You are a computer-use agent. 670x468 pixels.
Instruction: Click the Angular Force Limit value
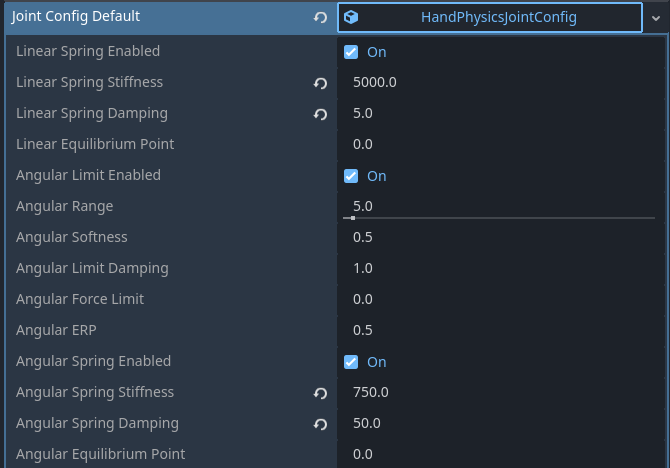point(500,300)
